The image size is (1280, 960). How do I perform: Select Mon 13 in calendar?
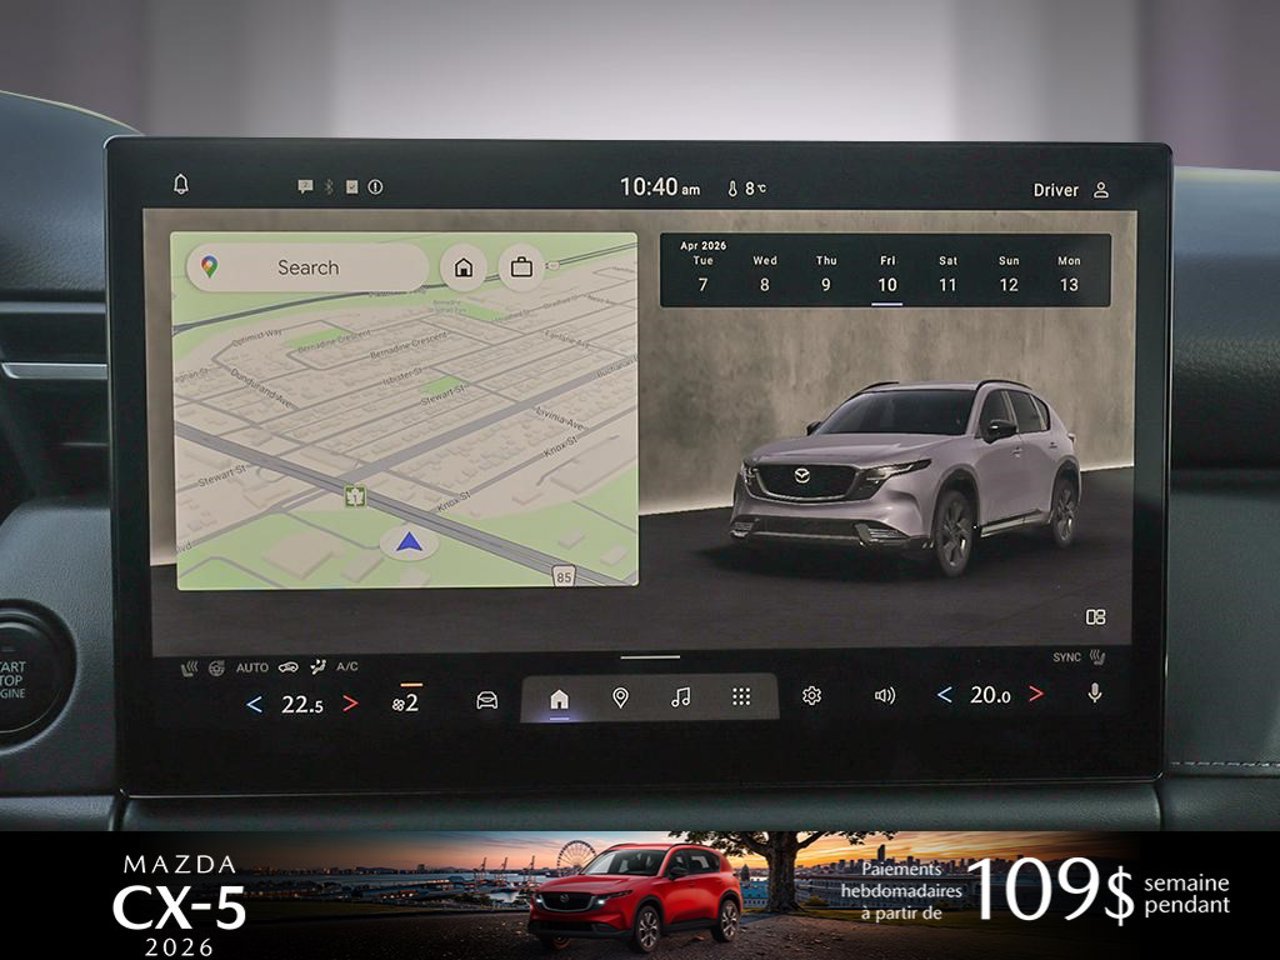pyautogui.click(x=1069, y=274)
